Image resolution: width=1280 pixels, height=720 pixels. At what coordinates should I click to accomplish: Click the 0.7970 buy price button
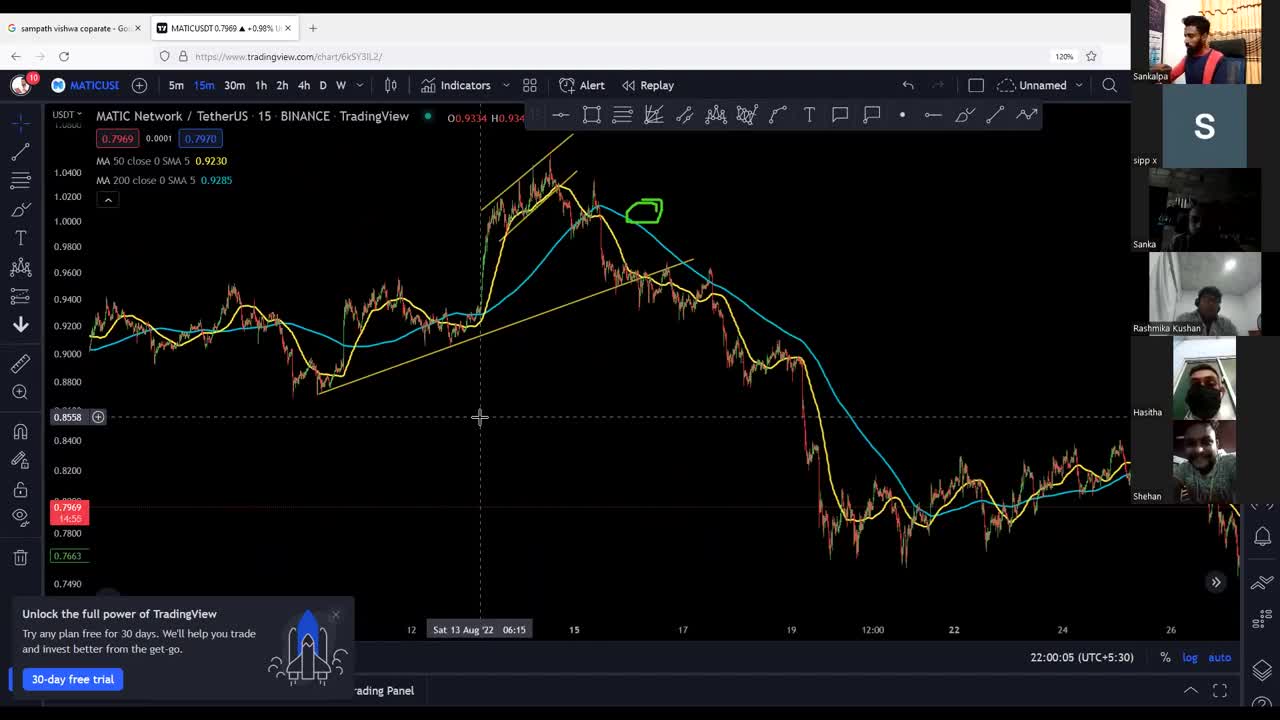pyautogui.click(x=200, y=139)
